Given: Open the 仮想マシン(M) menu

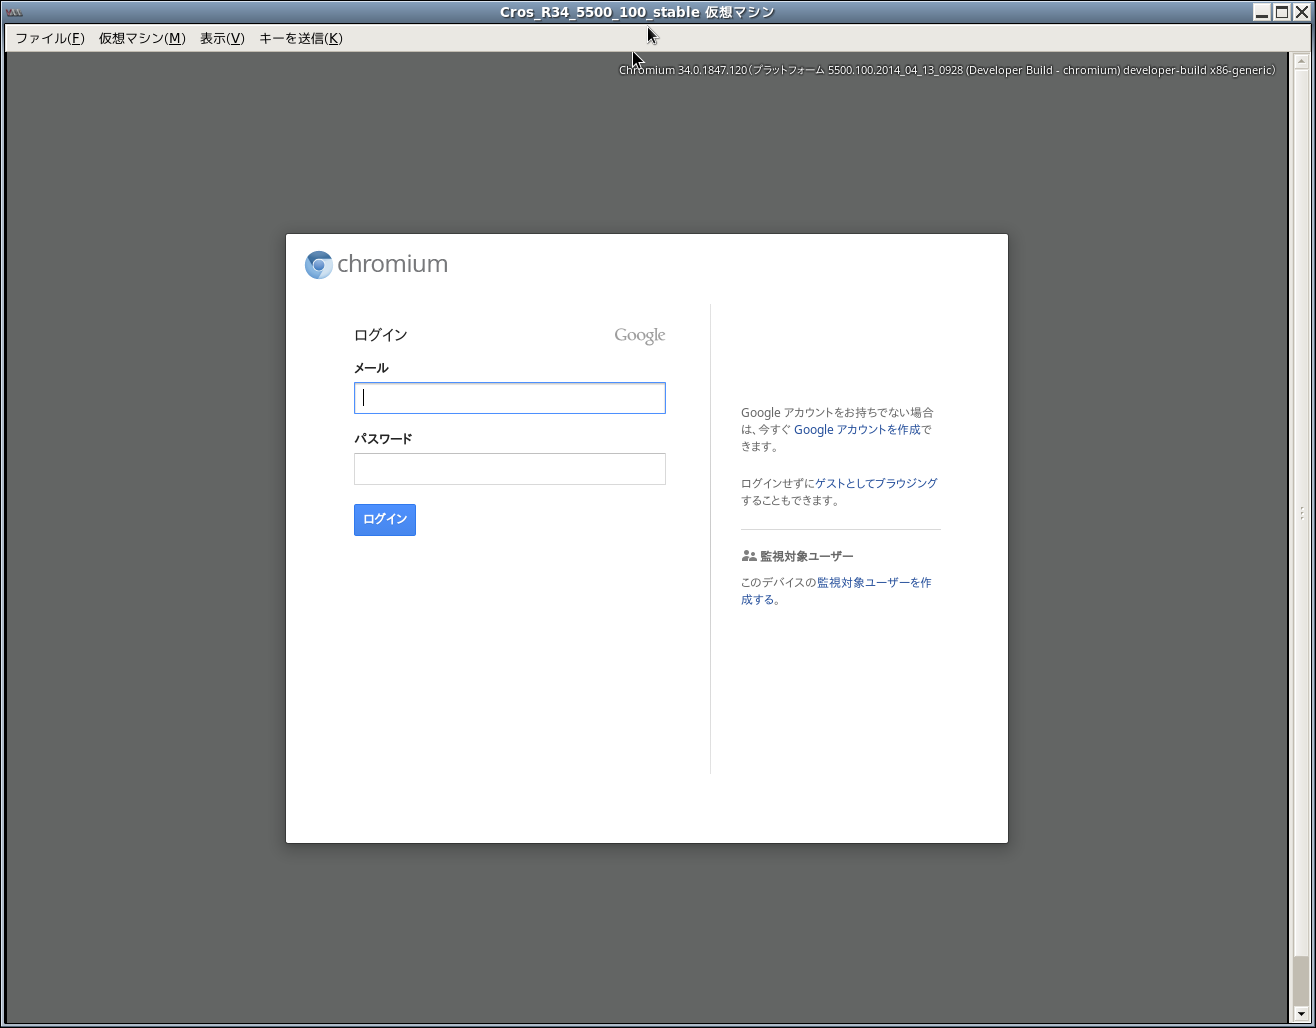Looking at the screenshot, I should tap(142, 38).
